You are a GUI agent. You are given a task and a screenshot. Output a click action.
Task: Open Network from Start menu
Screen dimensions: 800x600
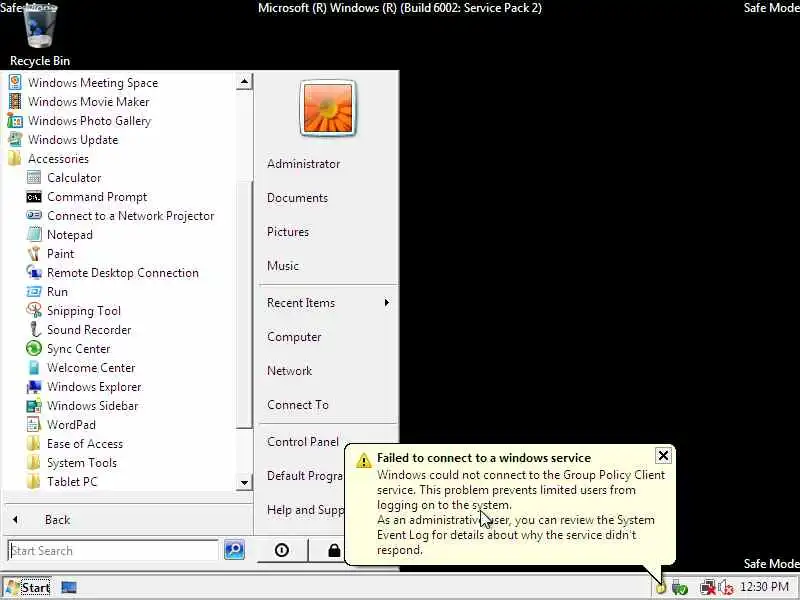point(289,371)
